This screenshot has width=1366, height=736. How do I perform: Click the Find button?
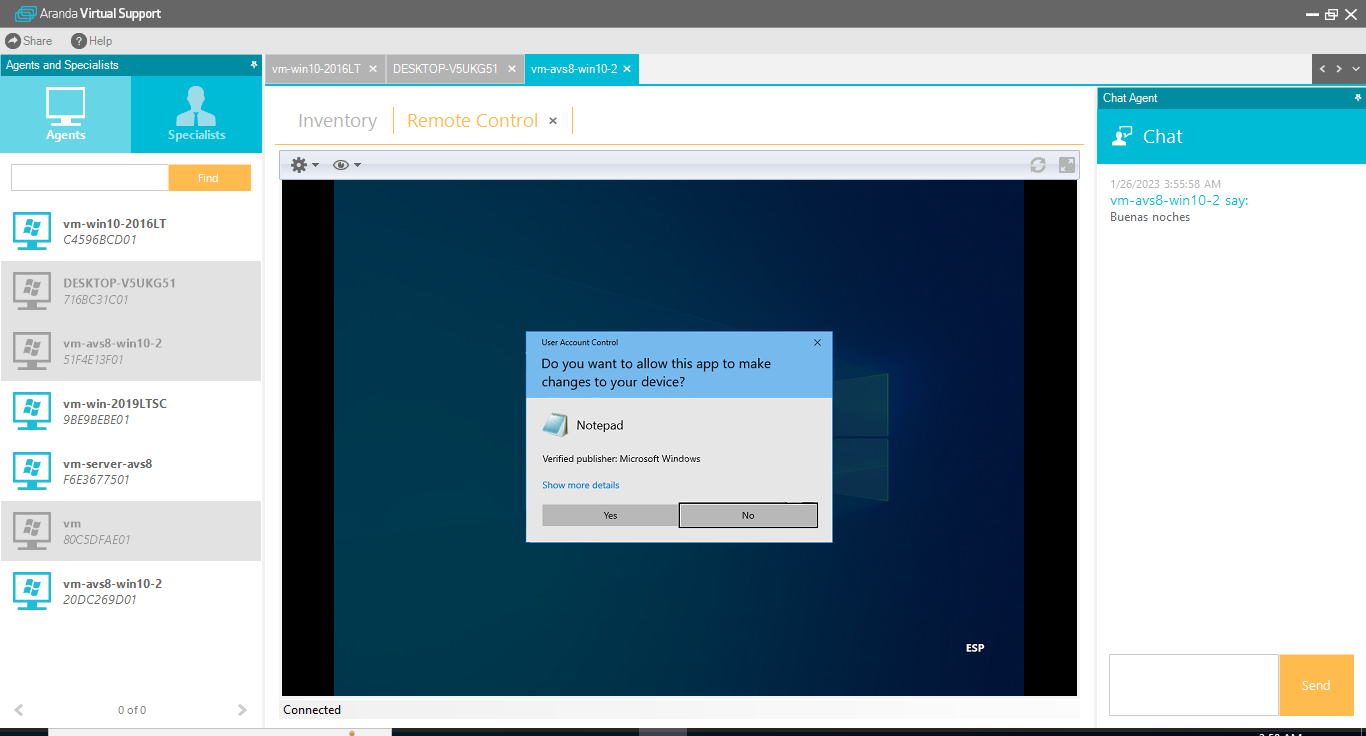click(x=209, y=178)
